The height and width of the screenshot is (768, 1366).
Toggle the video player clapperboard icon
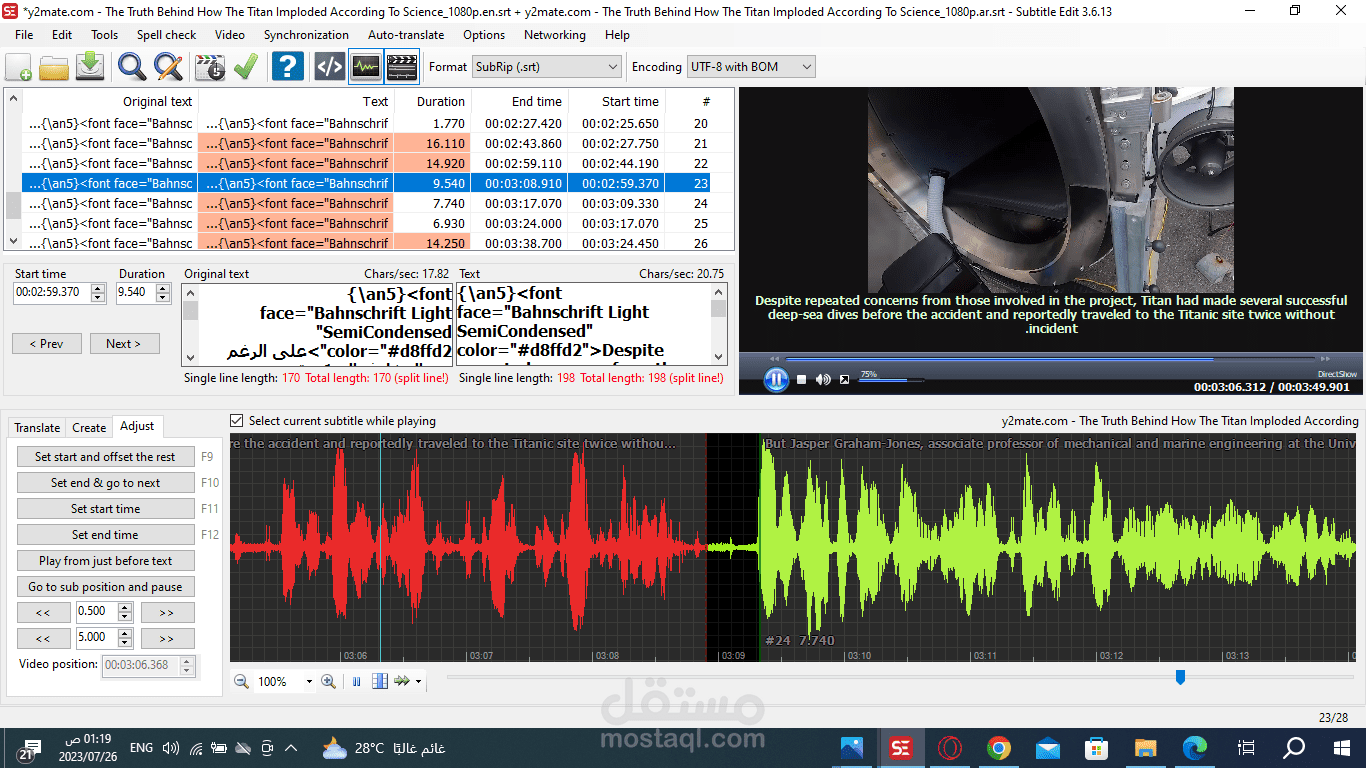pyautogui.click(x=402, y=67)
